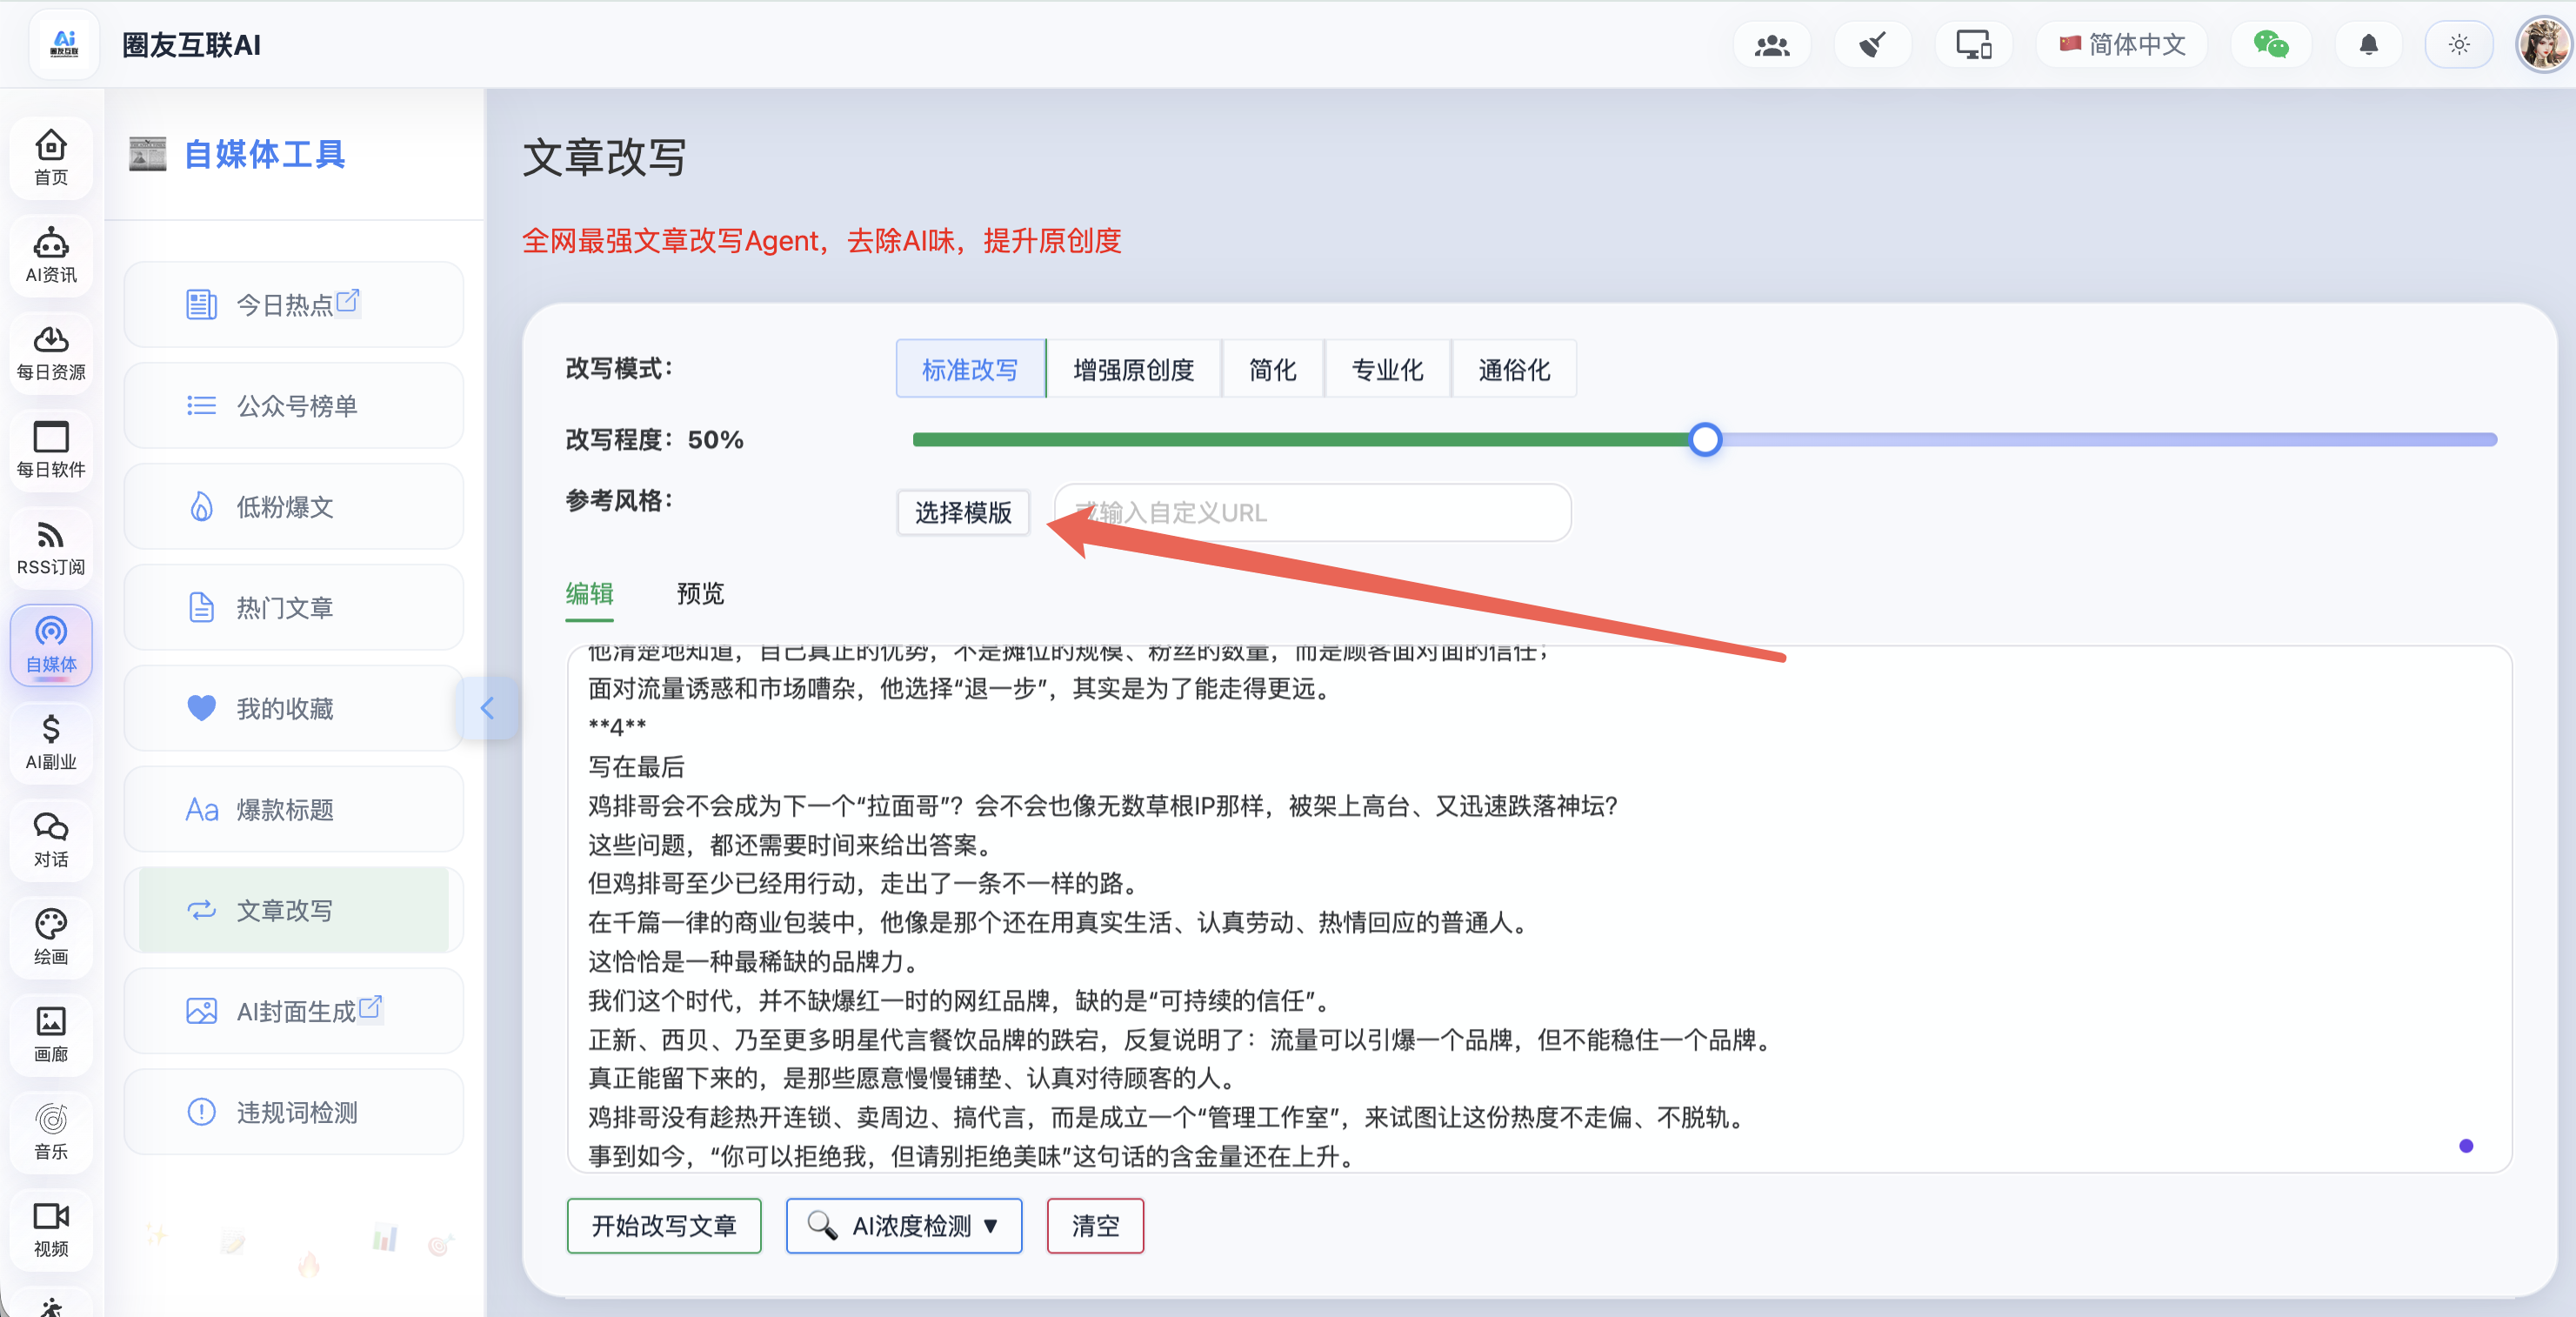Screen dimensions: 2576x1317
Task: Open RSS订阅 in the left sidebar
Action: 51,547
